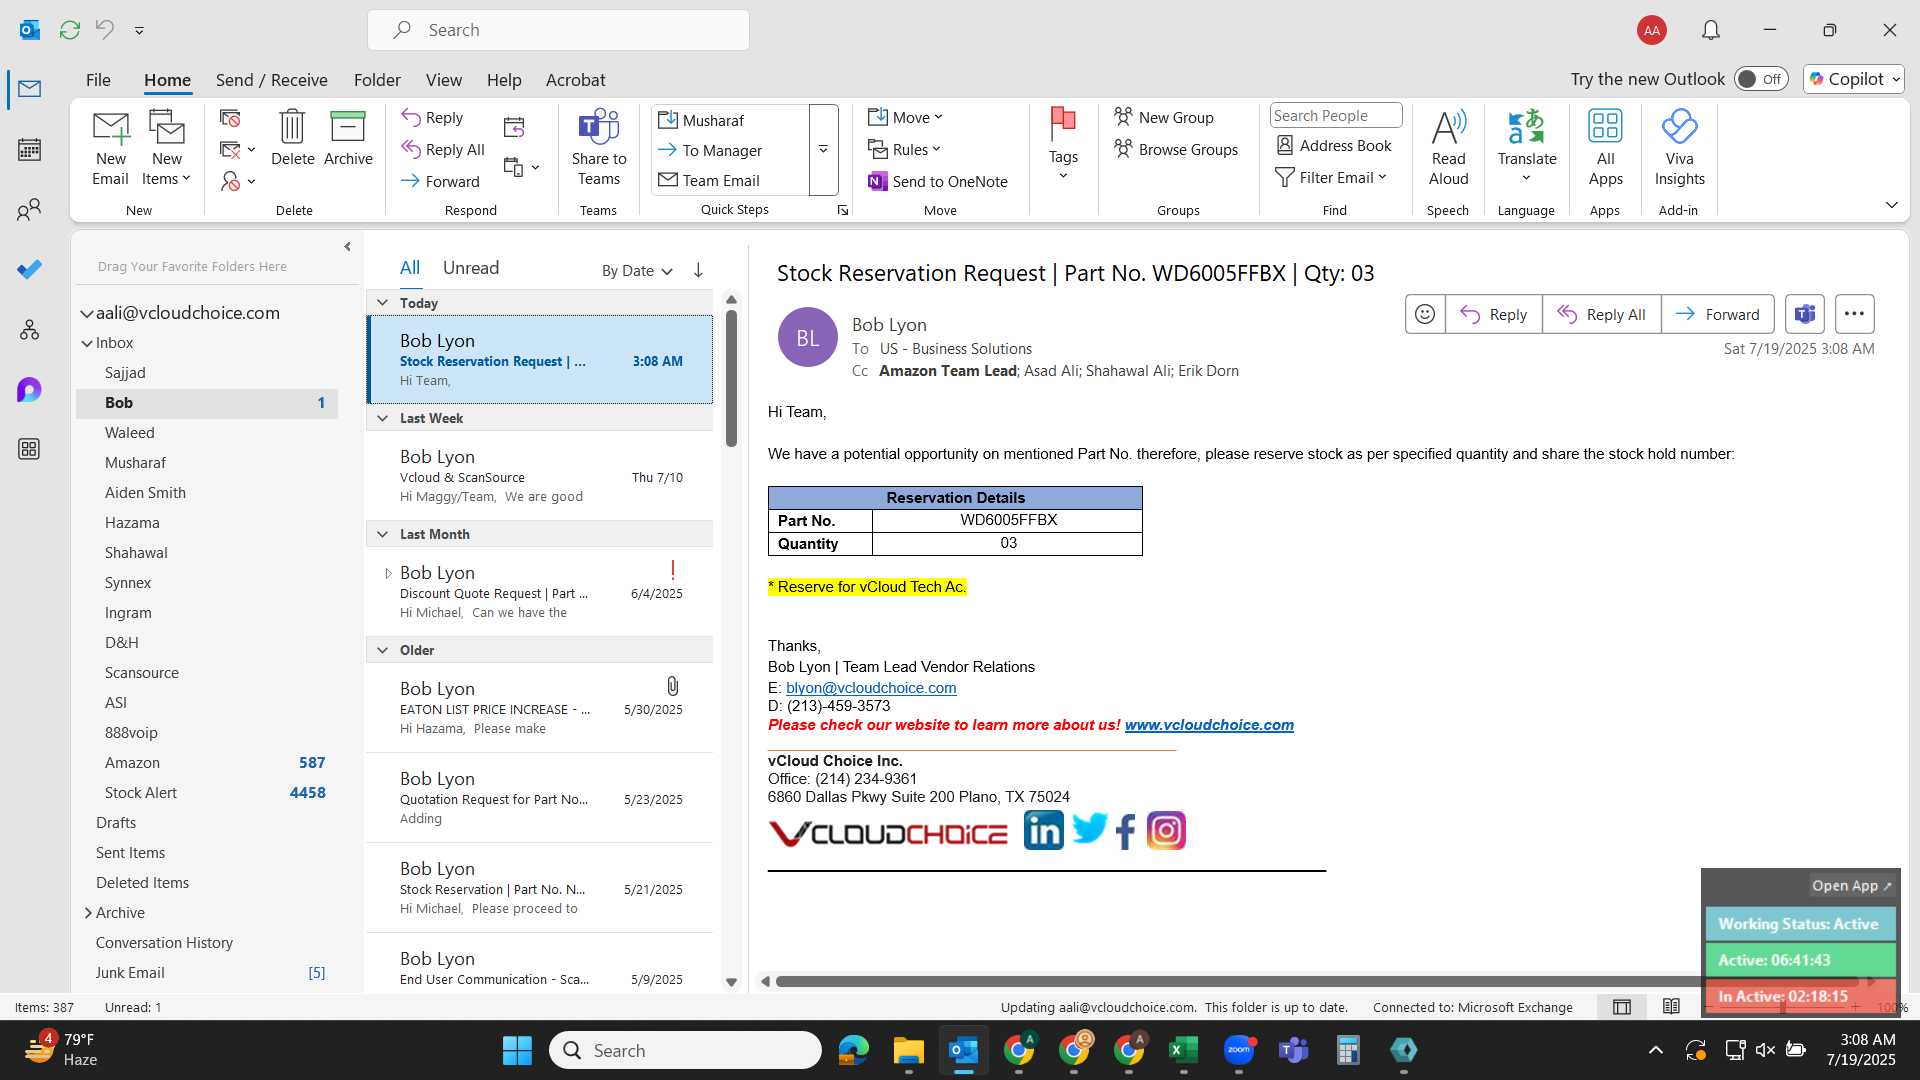The image size is (1920, 1080).
Task: Open the Address Book
Action: point(1334,146)
